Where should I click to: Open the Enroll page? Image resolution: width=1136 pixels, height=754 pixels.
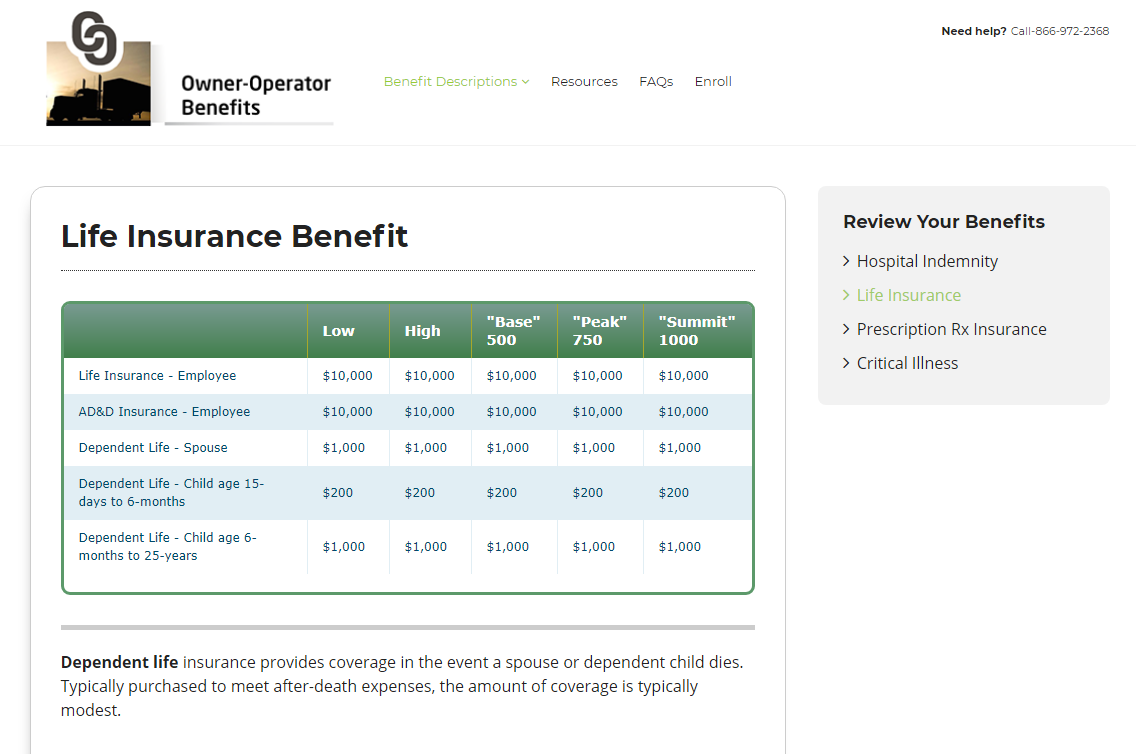[x=713, y=82]
